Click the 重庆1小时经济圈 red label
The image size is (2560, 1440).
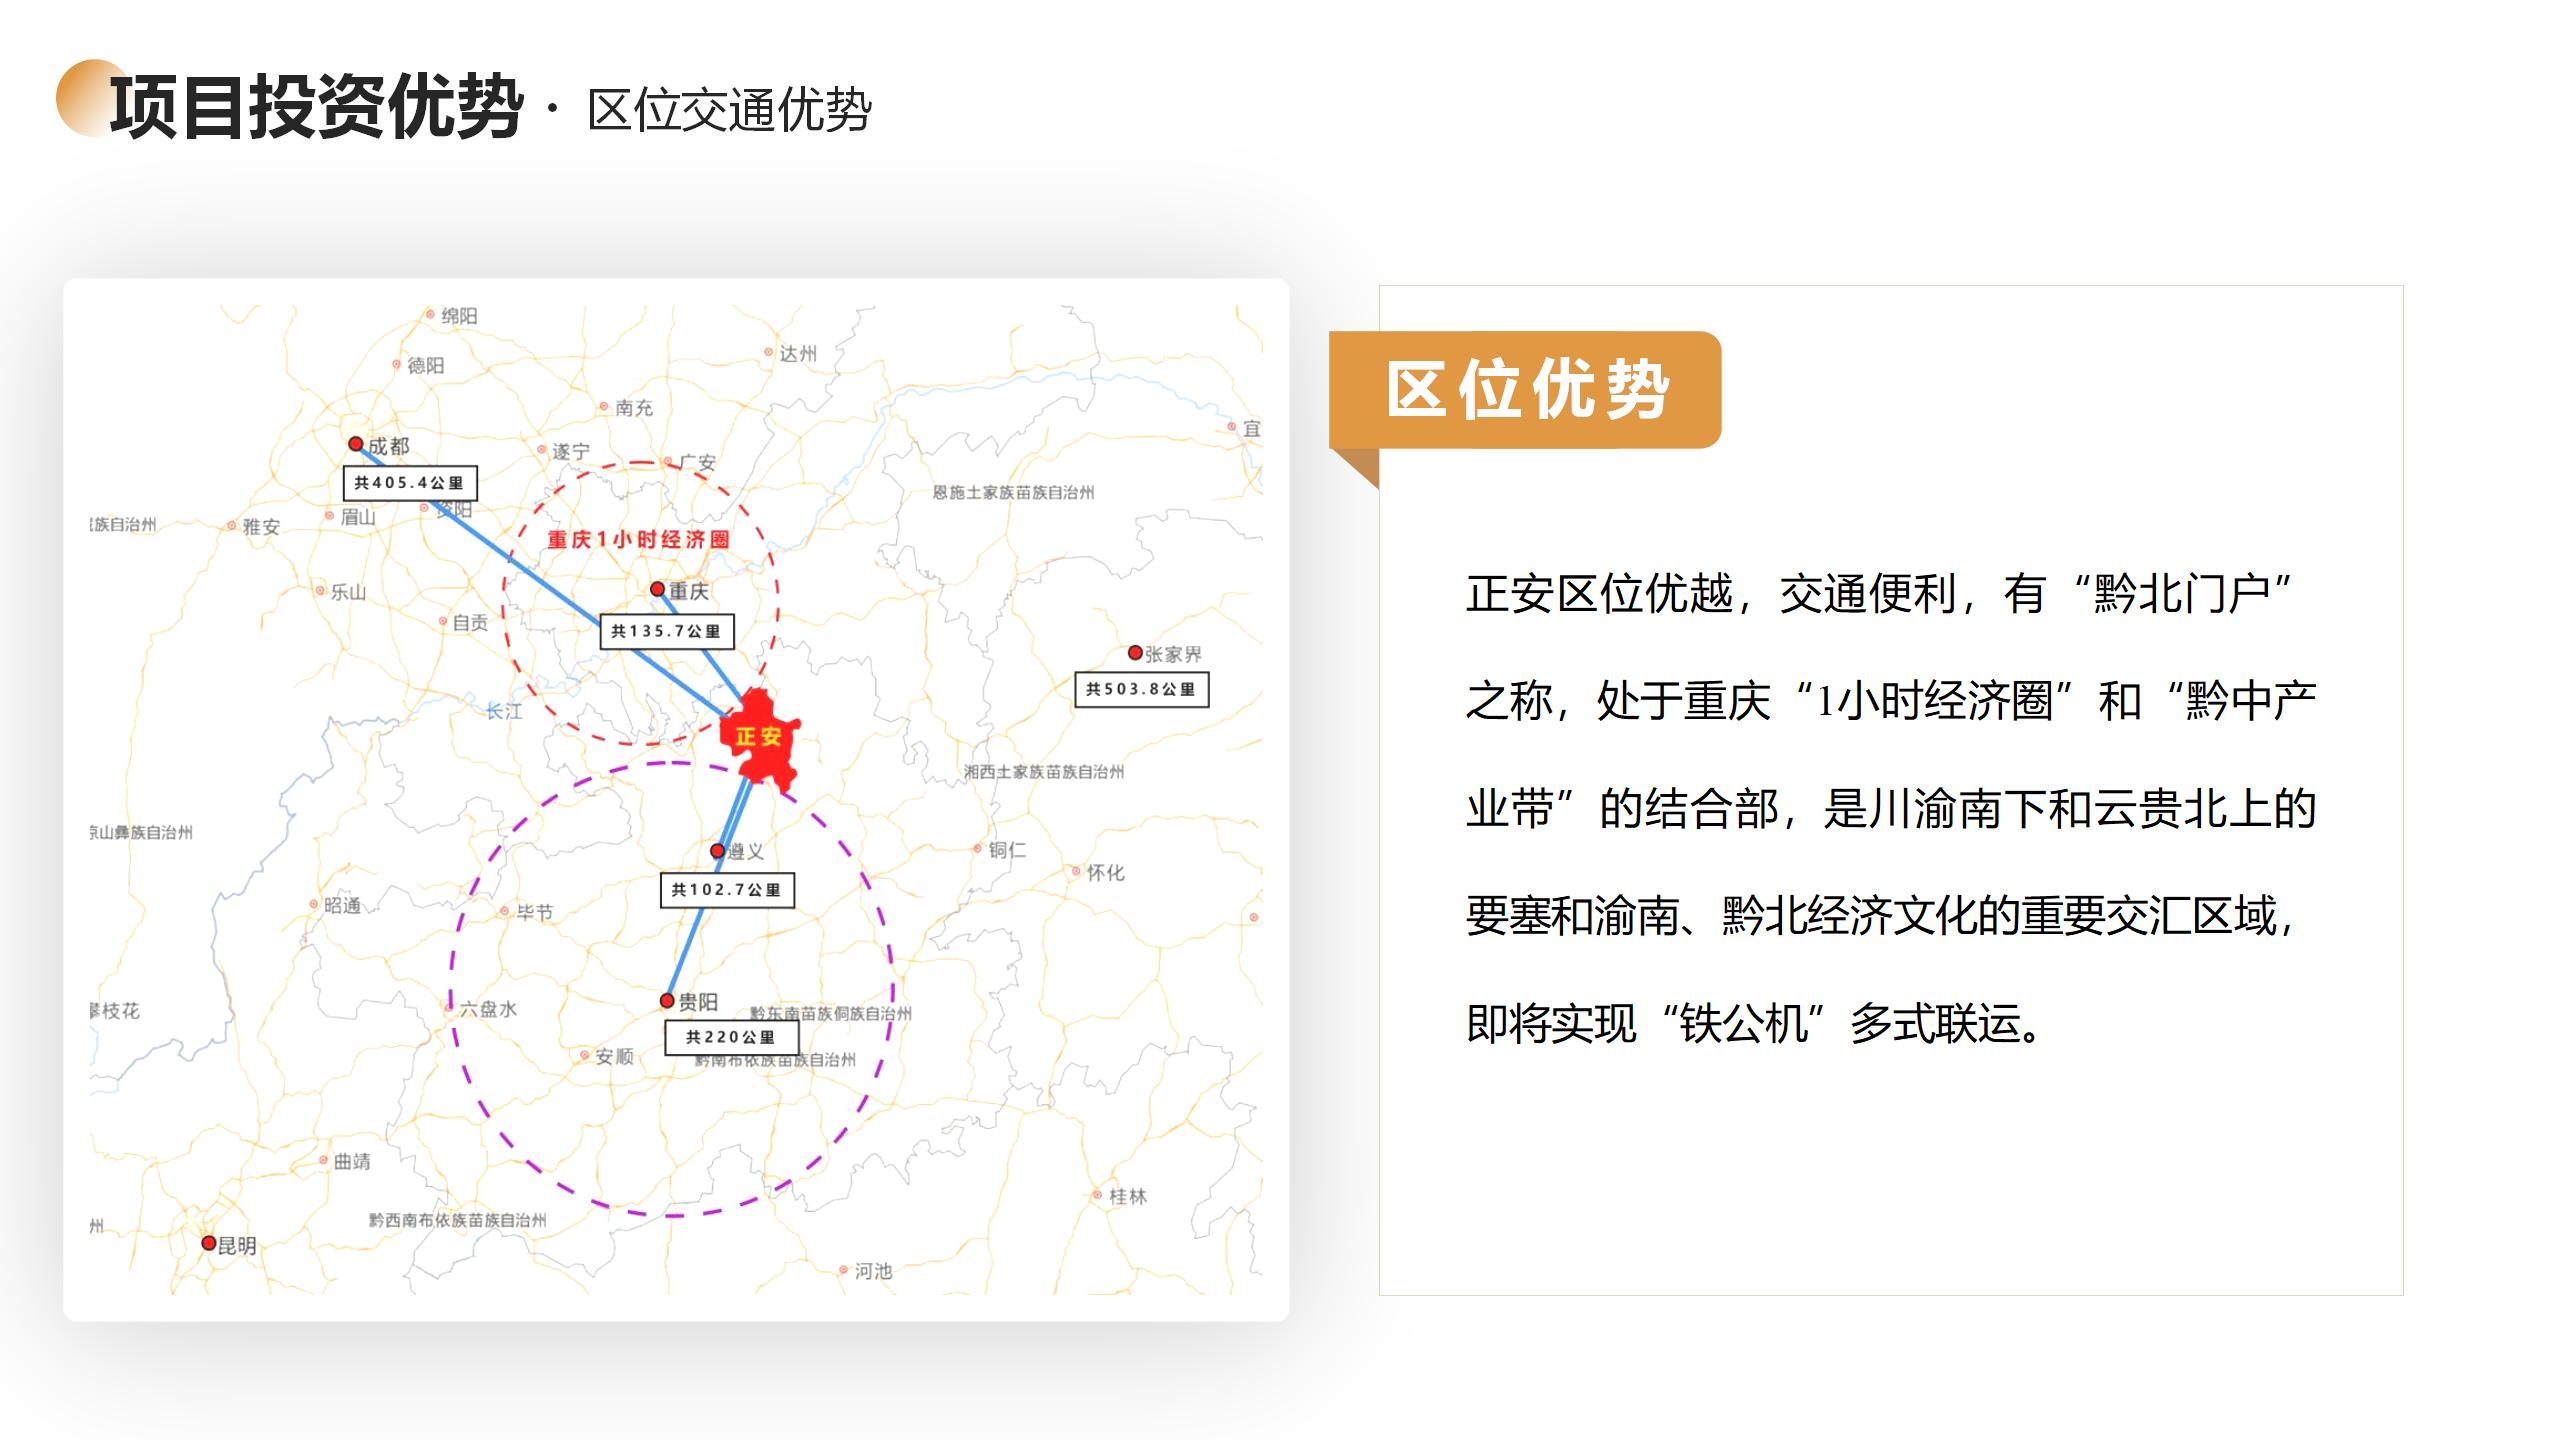638,540
